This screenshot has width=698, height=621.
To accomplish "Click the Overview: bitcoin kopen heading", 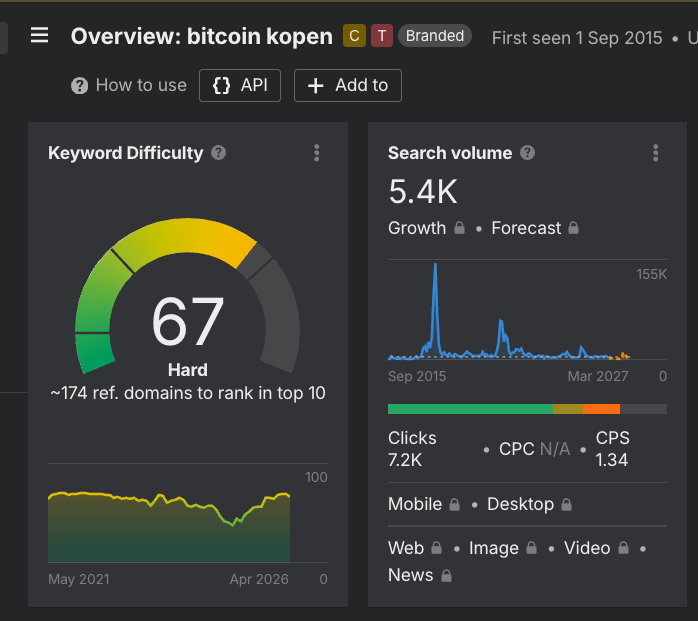I will 202,36.
